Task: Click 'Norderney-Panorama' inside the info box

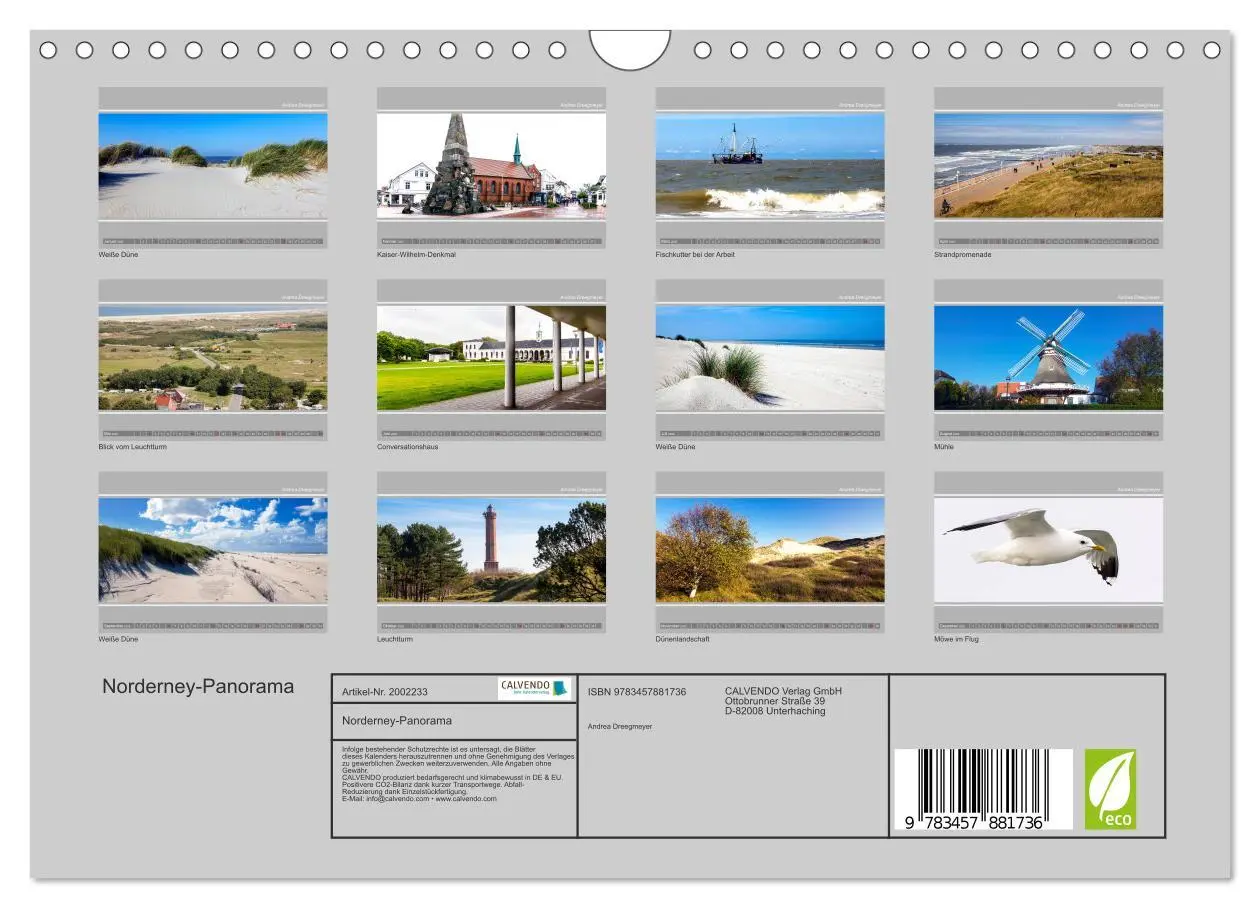Action: tap(397, 721)
